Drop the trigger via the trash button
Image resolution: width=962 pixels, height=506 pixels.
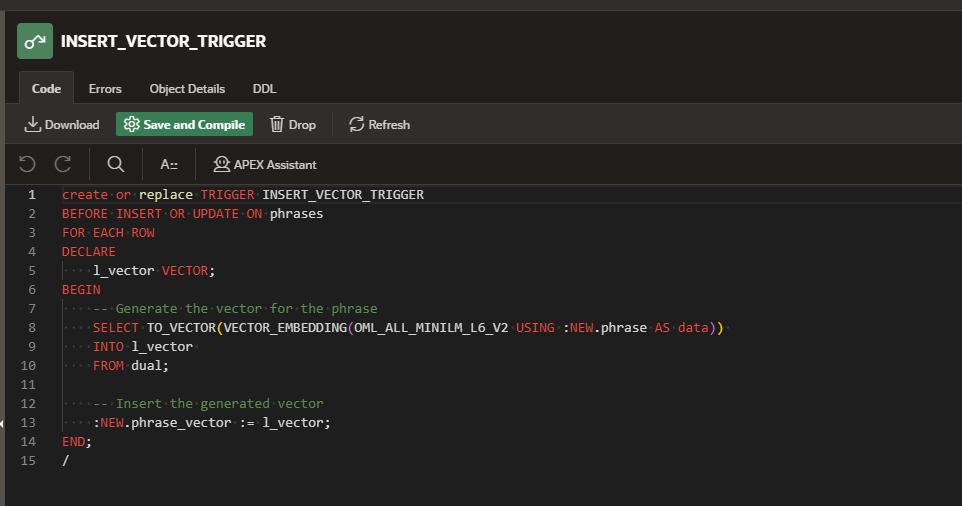293,124
